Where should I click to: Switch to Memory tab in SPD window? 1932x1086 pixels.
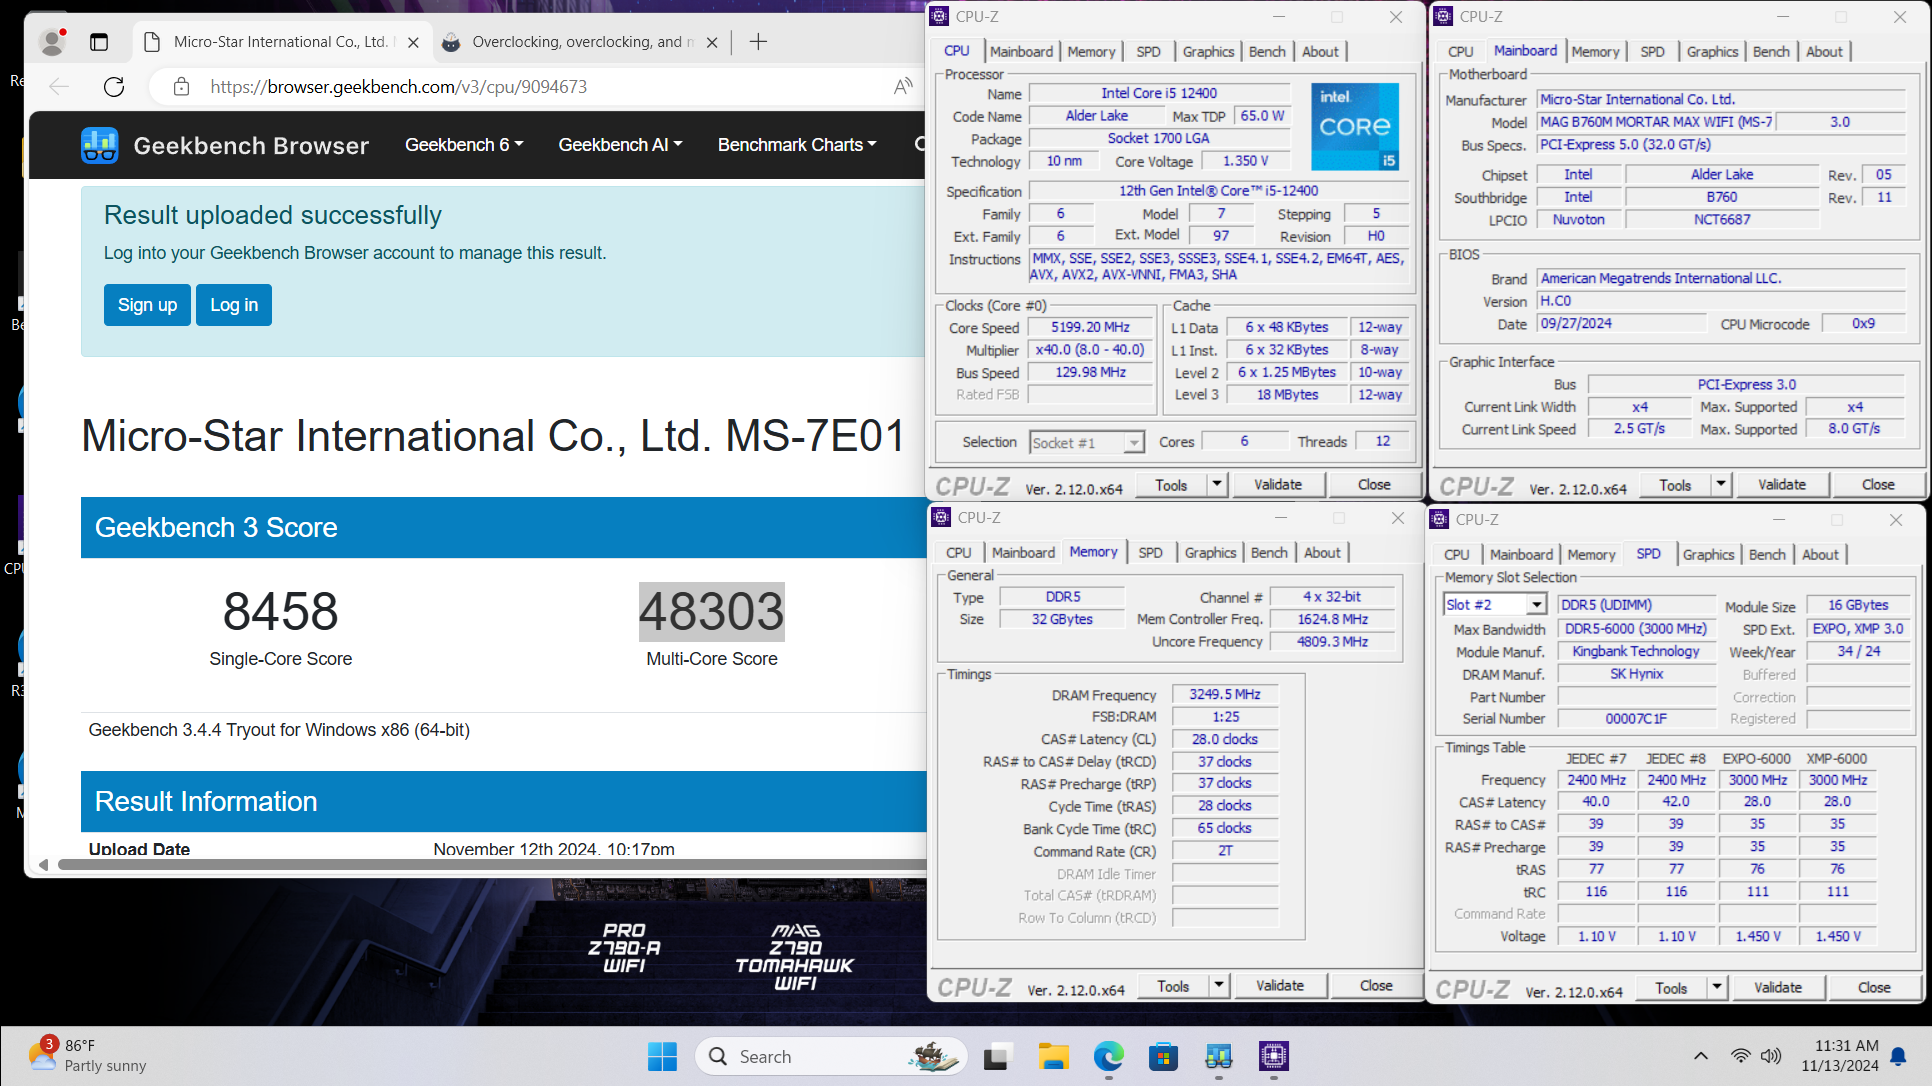[x=1590, y=554]
